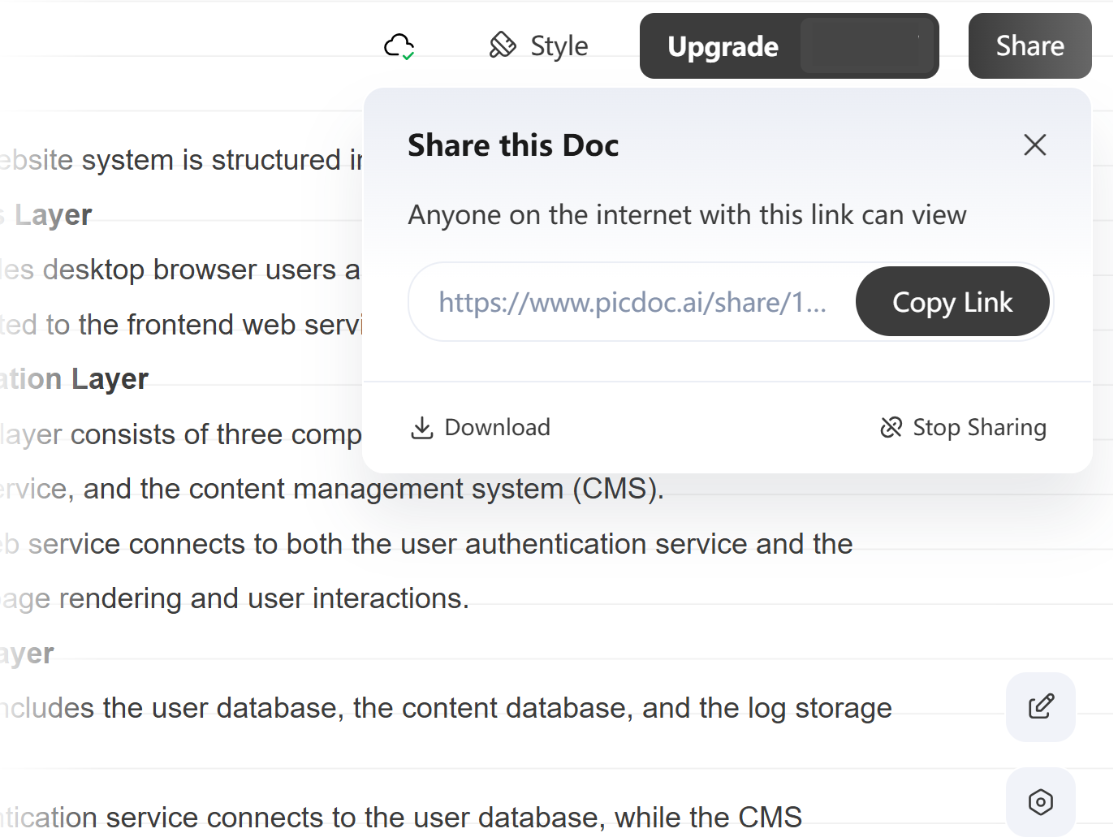Click the pencil edit icon button
Viewport: 1120px width, 840px height.
pyautogui.click(x=1040, y=707)
